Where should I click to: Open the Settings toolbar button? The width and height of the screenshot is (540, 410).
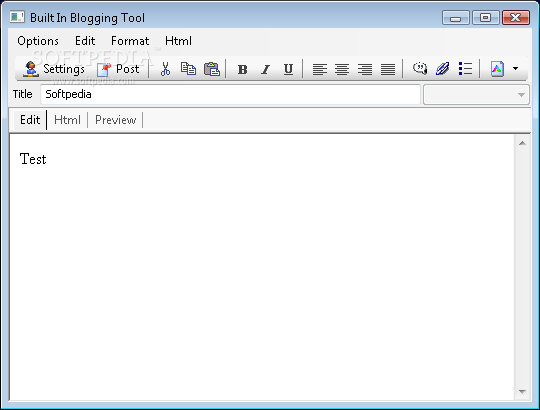tap(53, 69)
